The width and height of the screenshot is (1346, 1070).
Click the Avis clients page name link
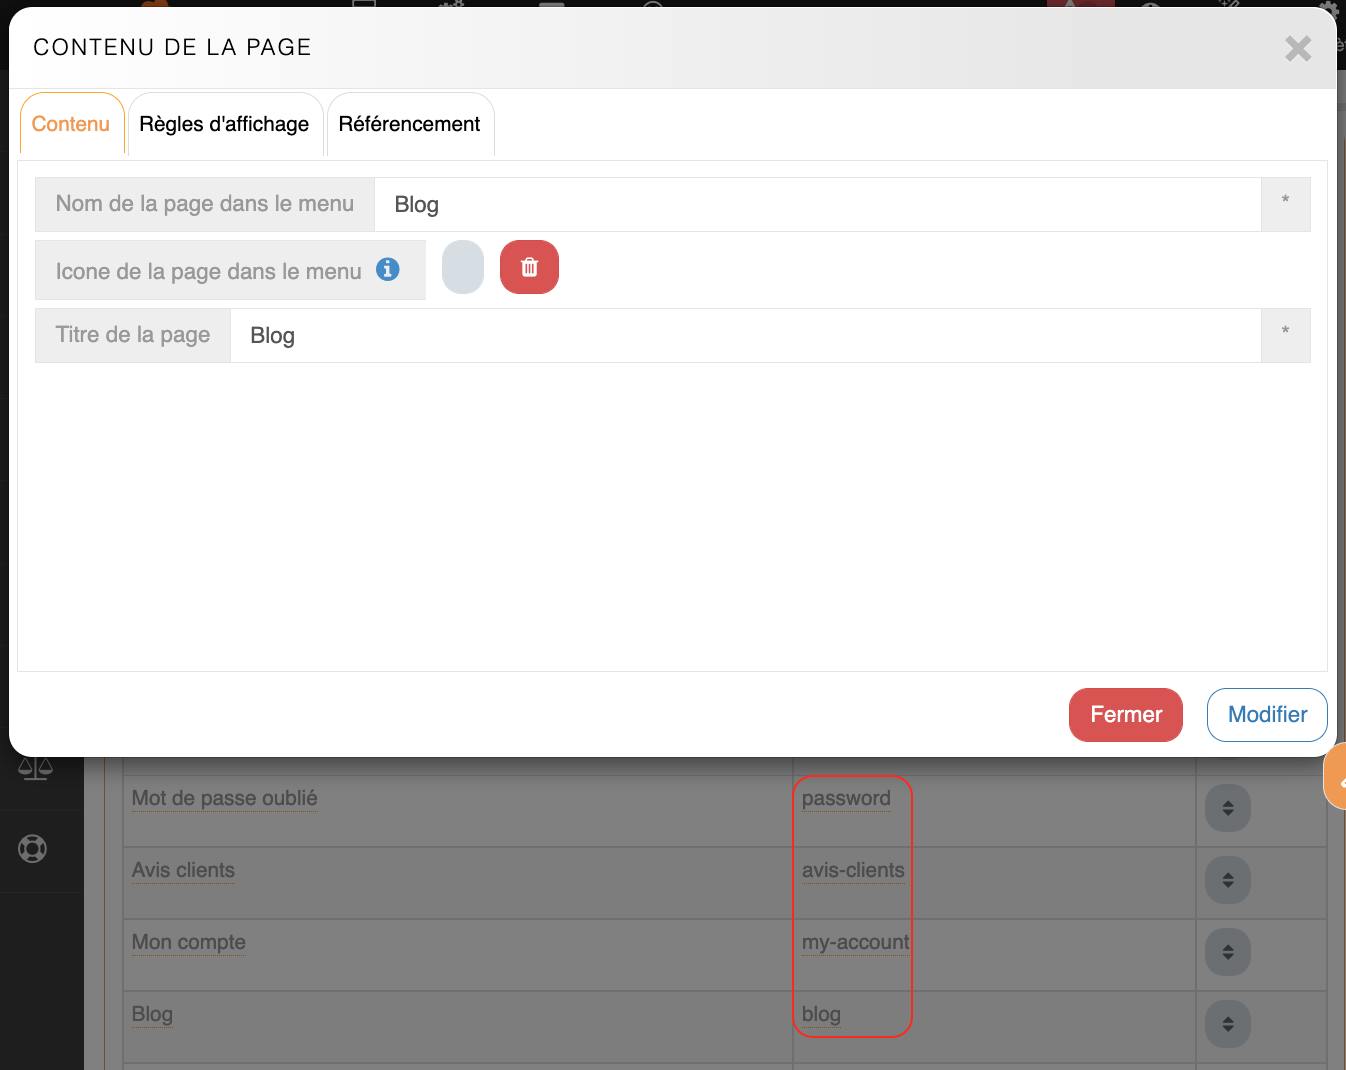coord(183,870)
